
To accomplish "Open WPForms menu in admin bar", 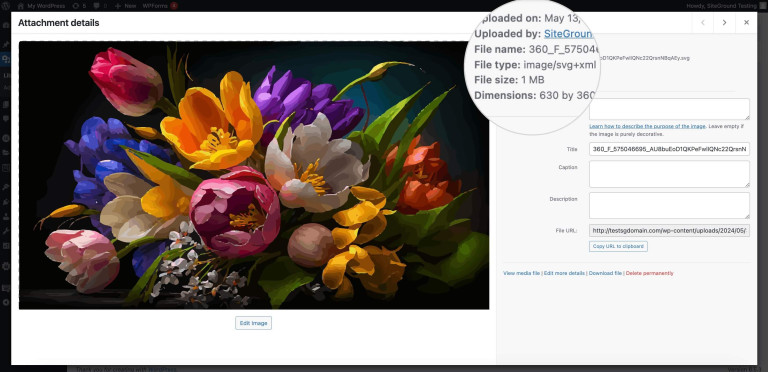I will (159, 6).
